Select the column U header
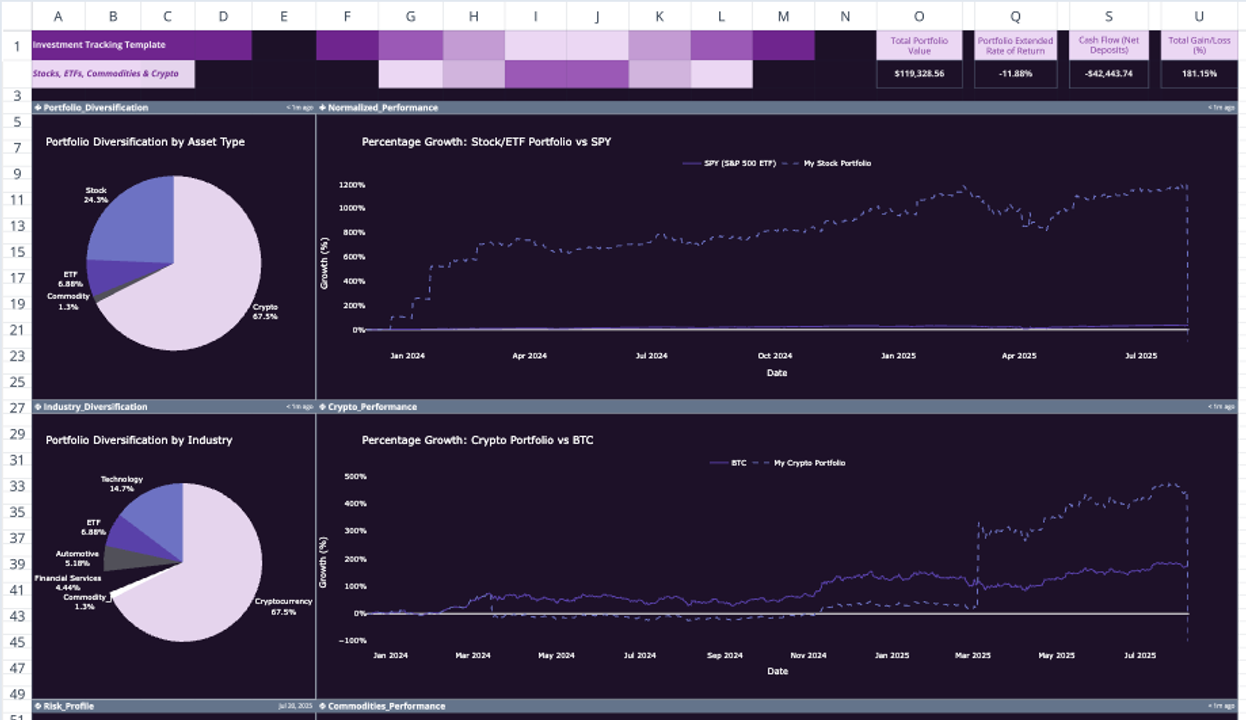The width and height of the screenshot is (1246, 720). [1199, 16]
